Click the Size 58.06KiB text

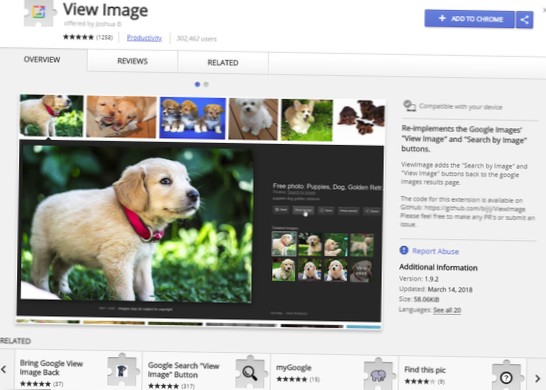point(419,299)
